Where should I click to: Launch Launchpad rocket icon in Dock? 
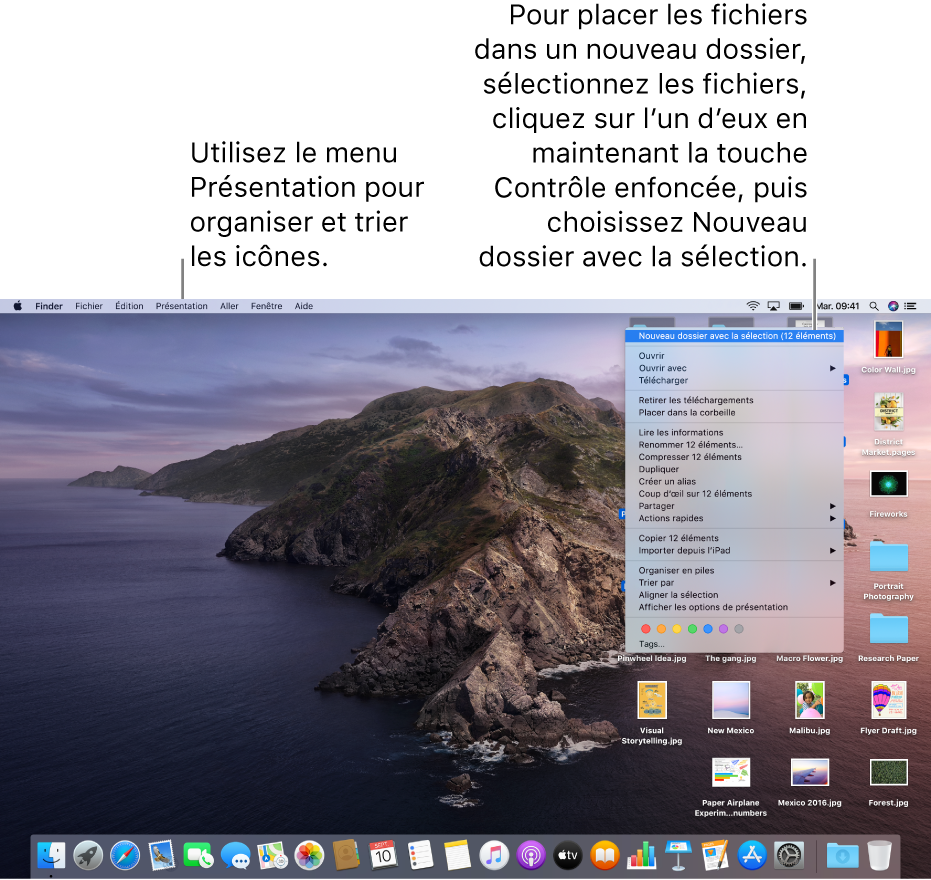pyautogui.click(x=88, y=856)
